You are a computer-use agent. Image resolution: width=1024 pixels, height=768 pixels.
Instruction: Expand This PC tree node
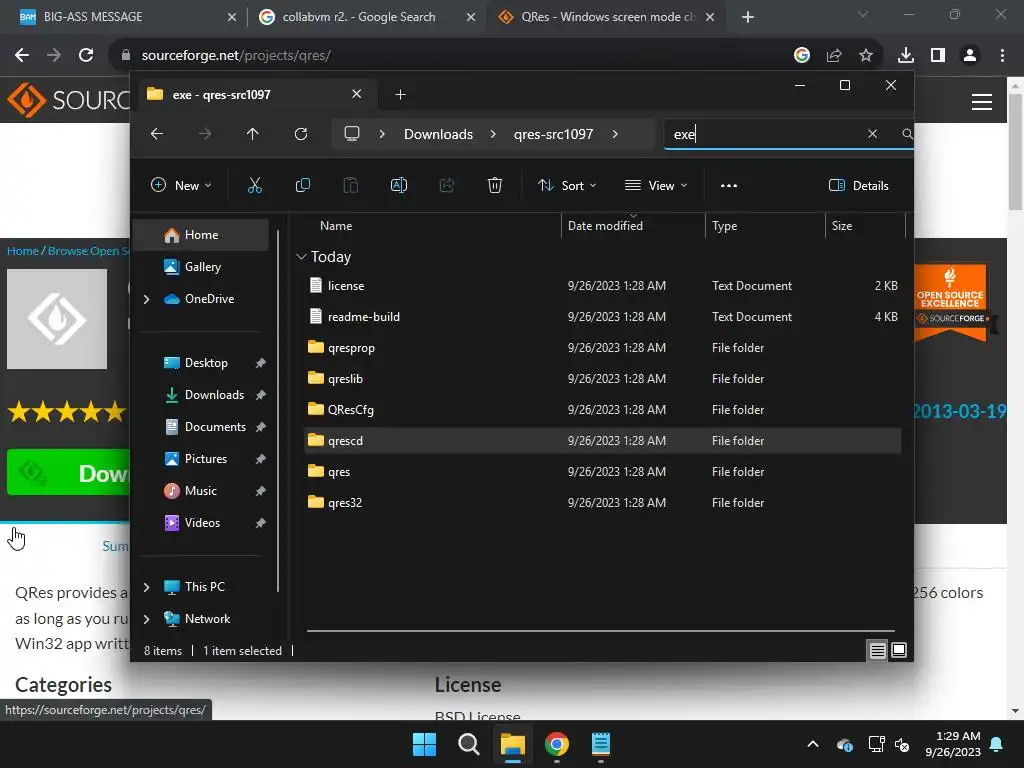146,587
